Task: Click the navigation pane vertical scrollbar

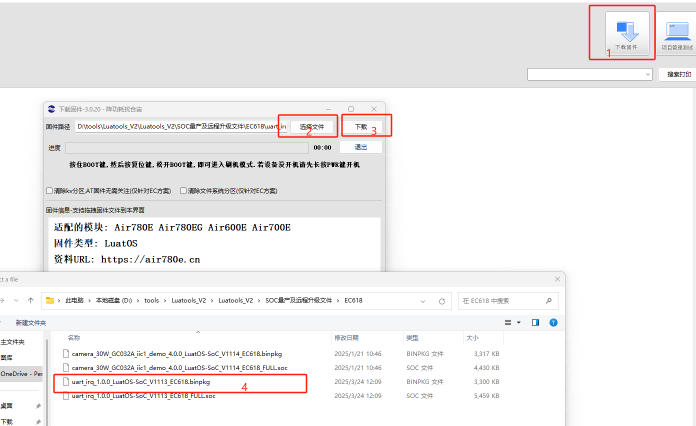Action: click(47, 382)
